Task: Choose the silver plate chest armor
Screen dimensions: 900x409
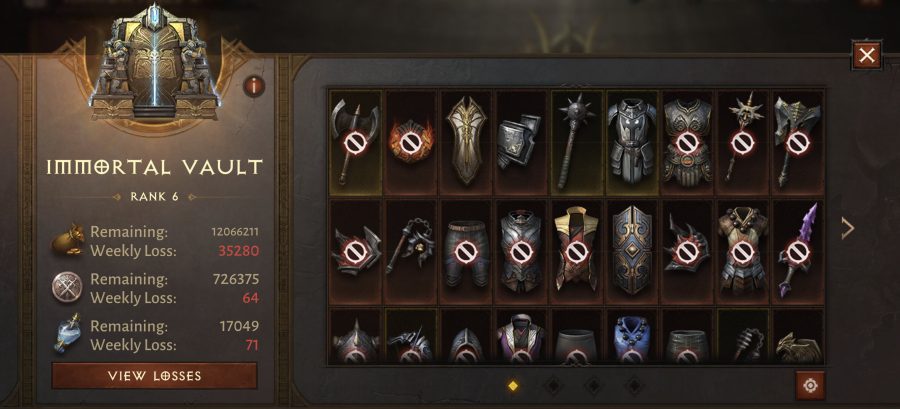Action: [631, 142]
